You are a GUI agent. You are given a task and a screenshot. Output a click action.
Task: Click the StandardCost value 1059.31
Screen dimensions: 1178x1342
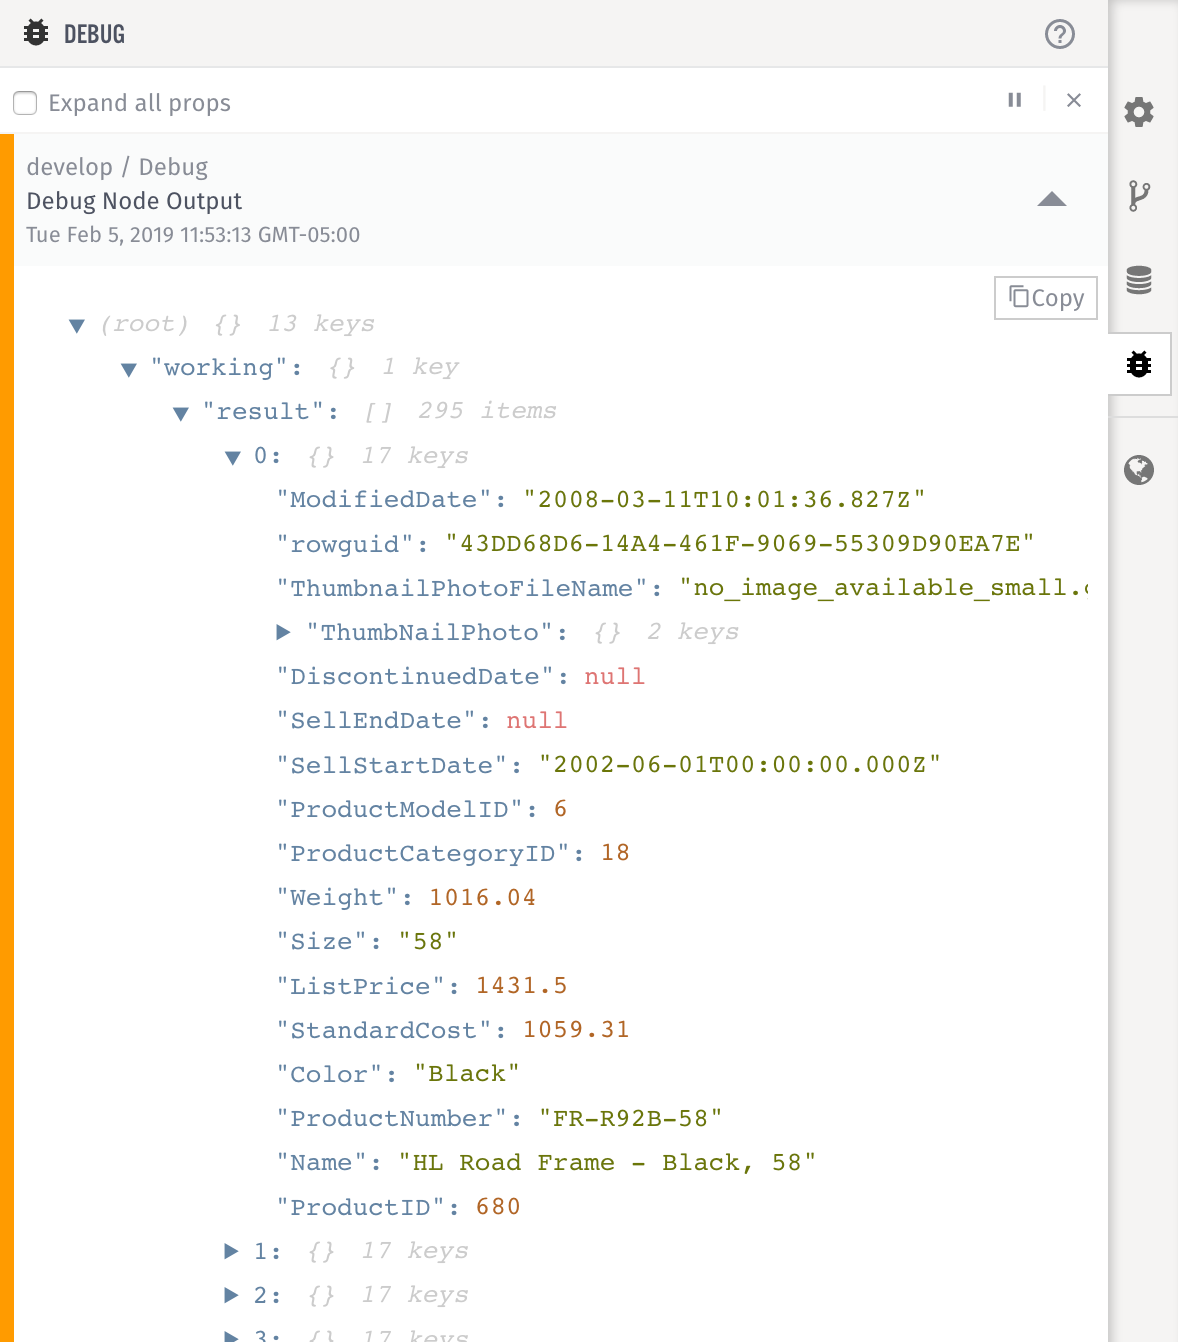(x=577, y=1030)
